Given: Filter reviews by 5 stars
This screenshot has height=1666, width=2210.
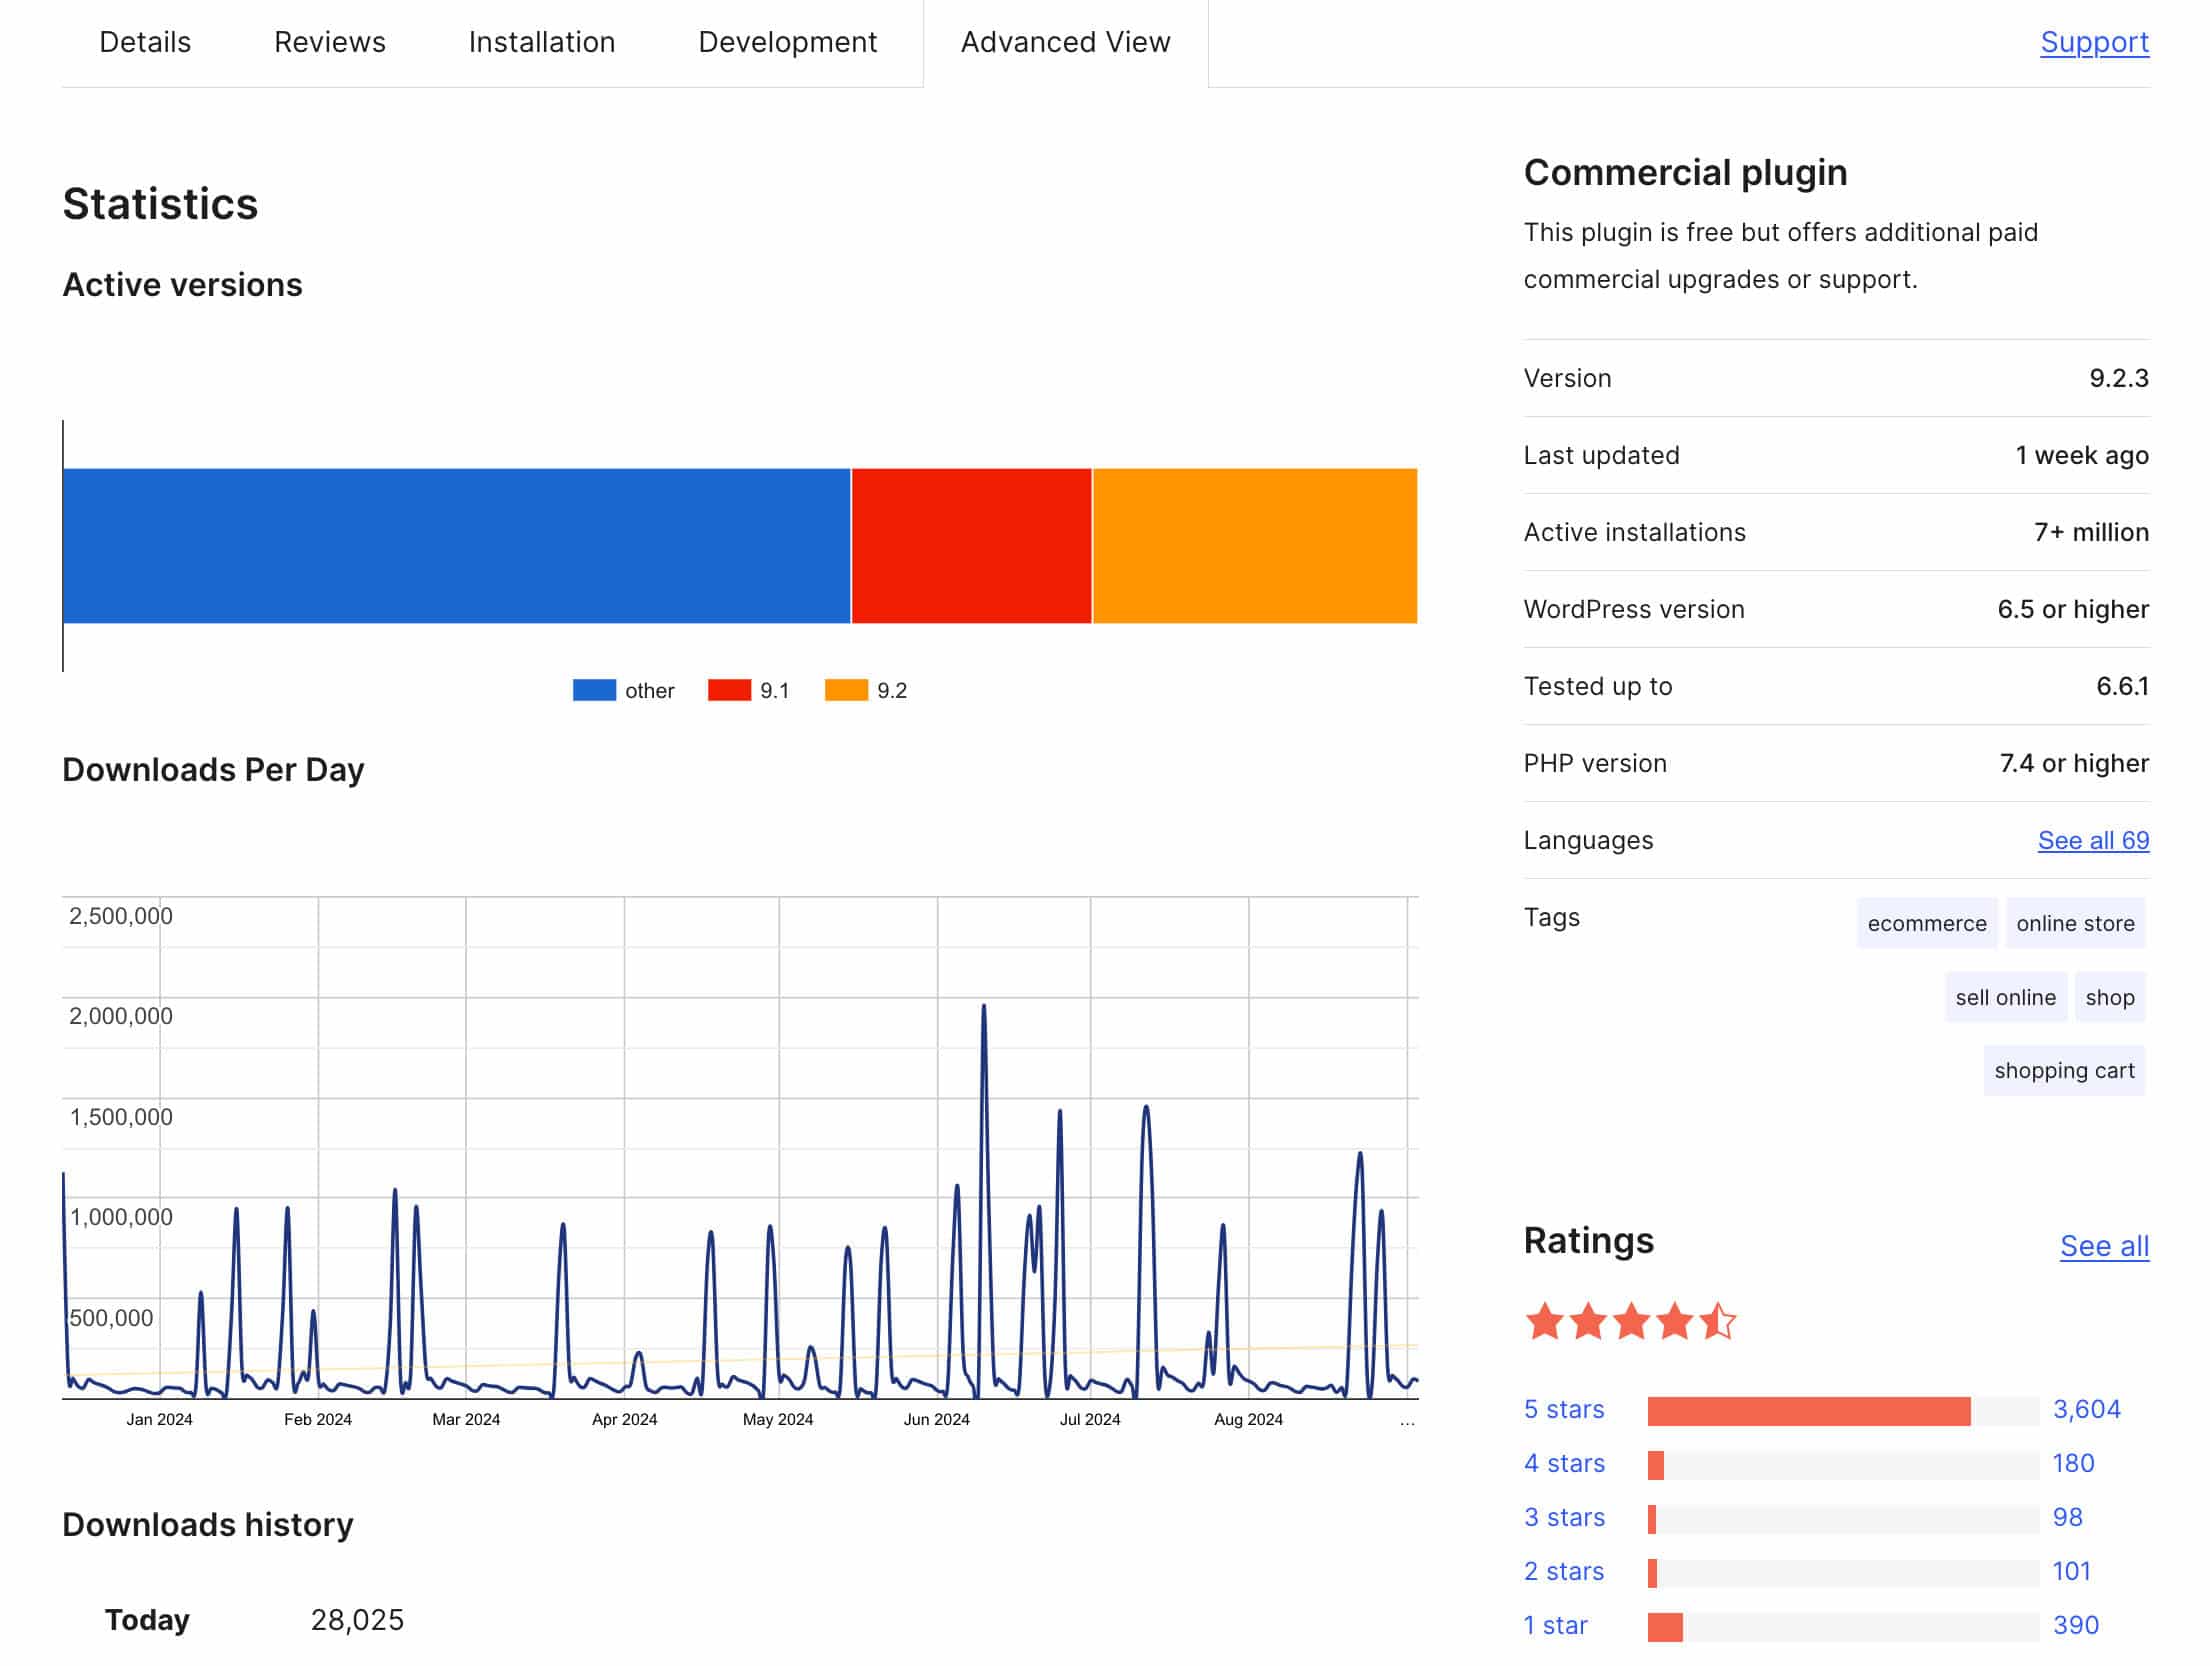Looking at the screenshot, I should coord(1563,1409).
